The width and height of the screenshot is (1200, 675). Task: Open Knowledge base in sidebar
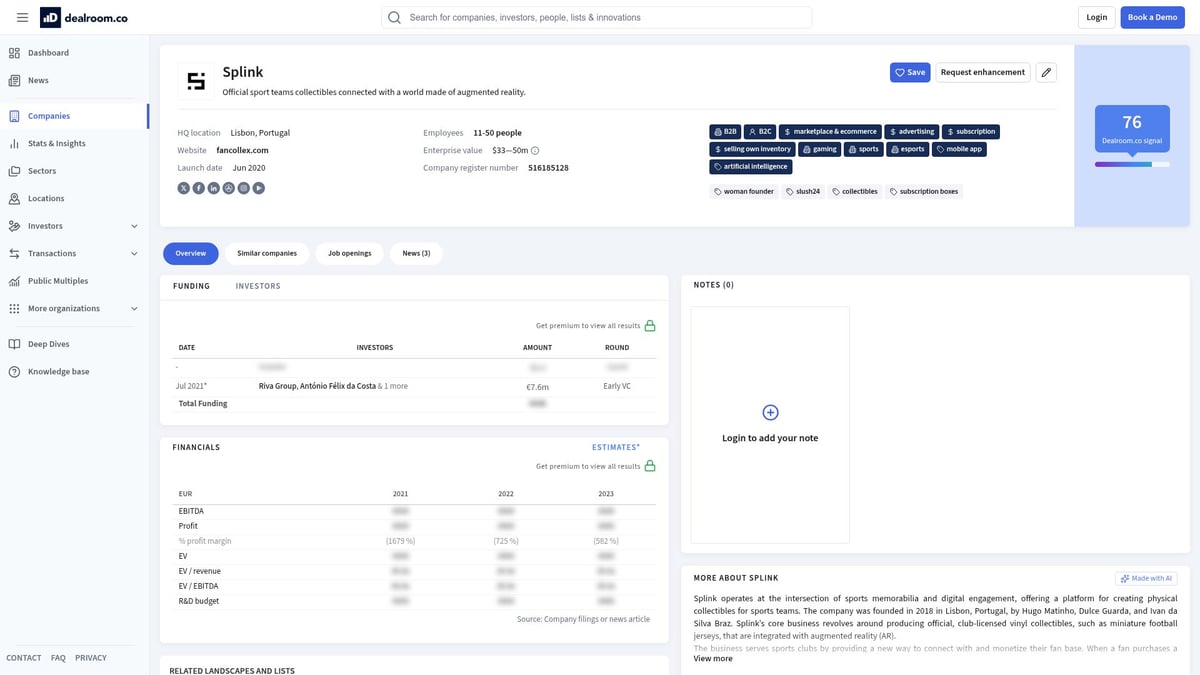click(x=58, y=371)
